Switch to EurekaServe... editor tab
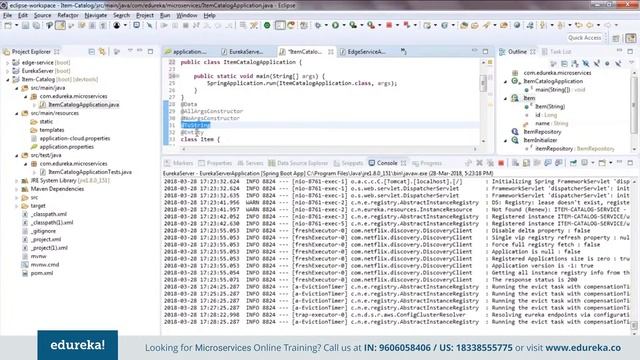640x360 pixels. point(242,52)
